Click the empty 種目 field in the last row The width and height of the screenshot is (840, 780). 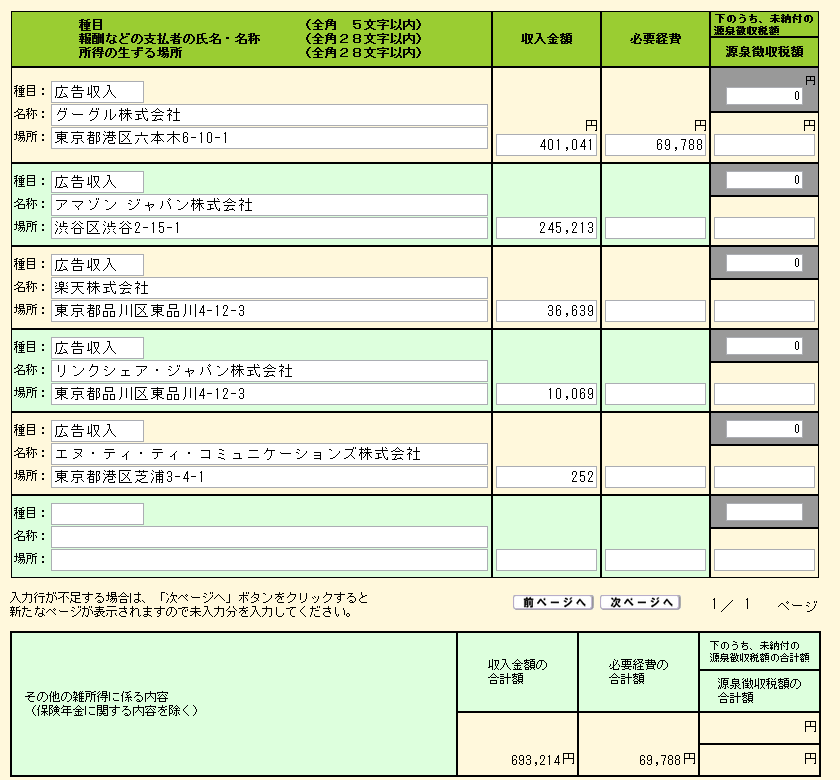pyautogui.click(x=98, y=514)
